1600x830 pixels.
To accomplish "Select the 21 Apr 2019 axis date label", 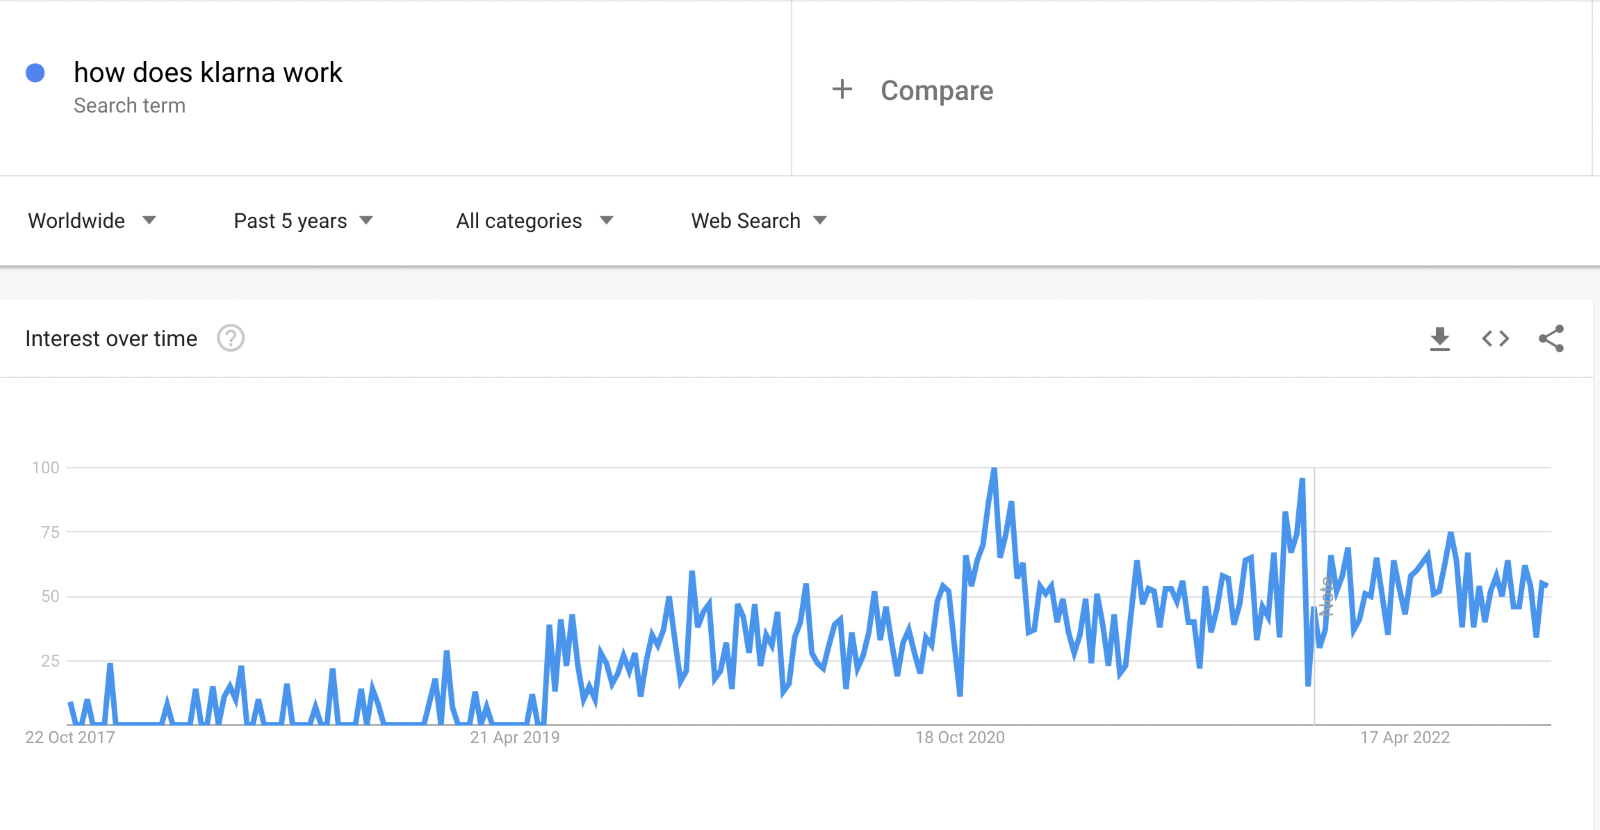I will (x=515, y=737).
